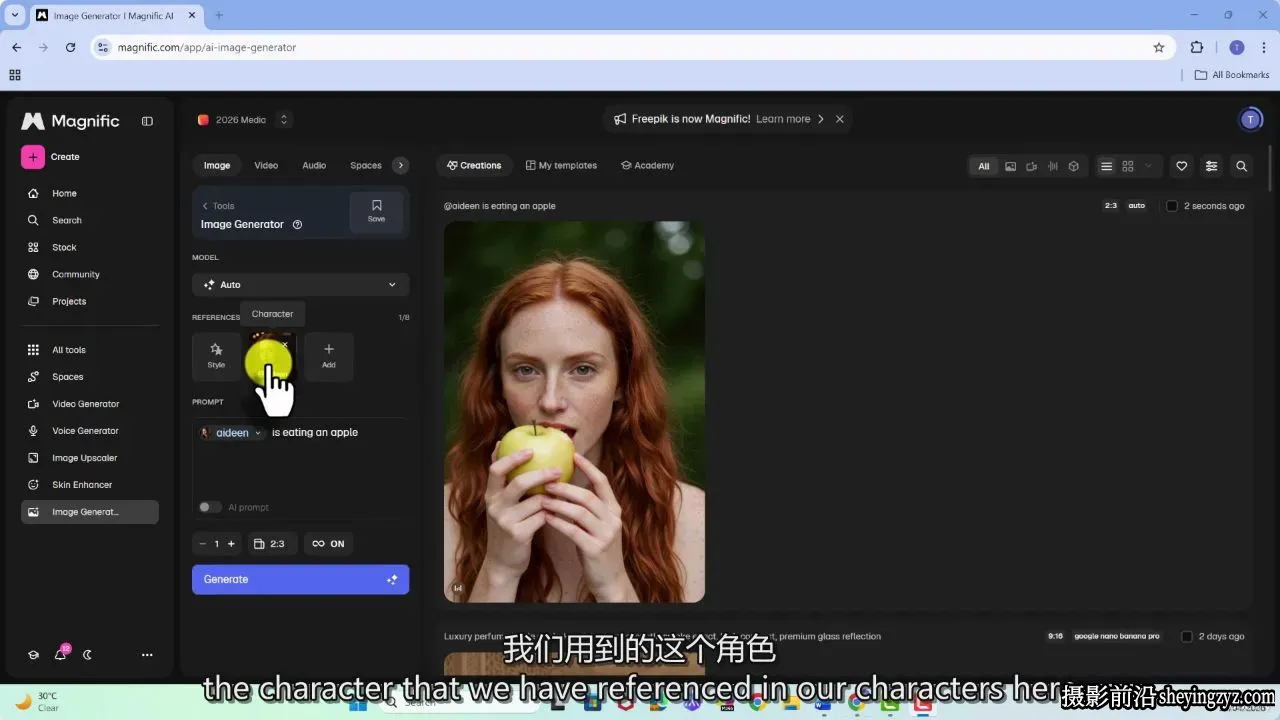The image size is (1280, 720).
Task: Switch to the Video tab
Action: point(266,166)
